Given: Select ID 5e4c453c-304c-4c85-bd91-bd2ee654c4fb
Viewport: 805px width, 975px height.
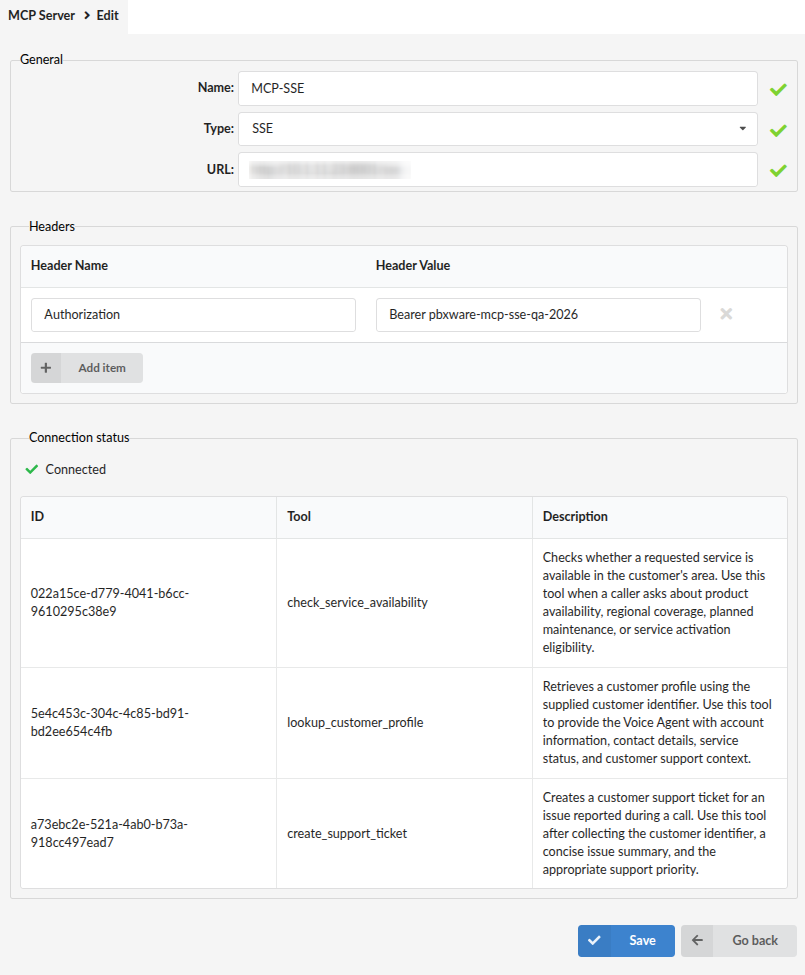Looking at the screenshot, I should coord(110,723).
